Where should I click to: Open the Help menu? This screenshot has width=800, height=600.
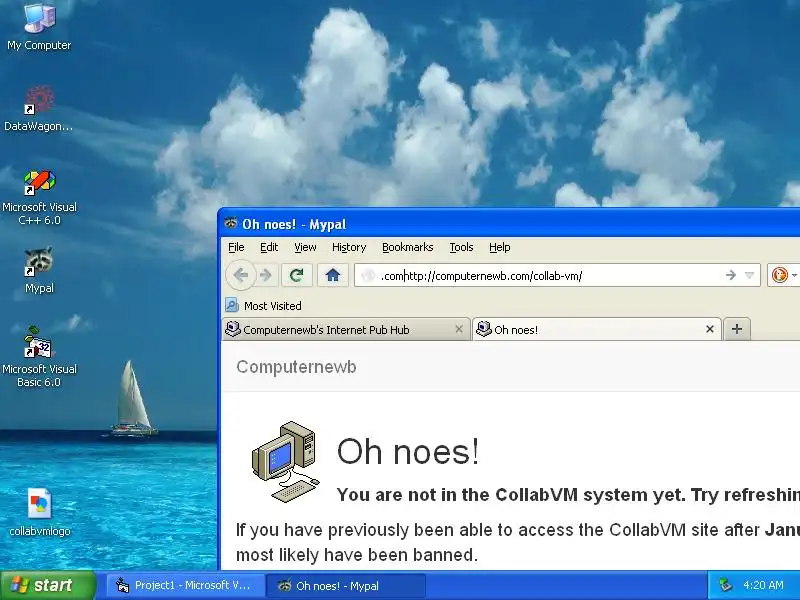tap(499, 247)
